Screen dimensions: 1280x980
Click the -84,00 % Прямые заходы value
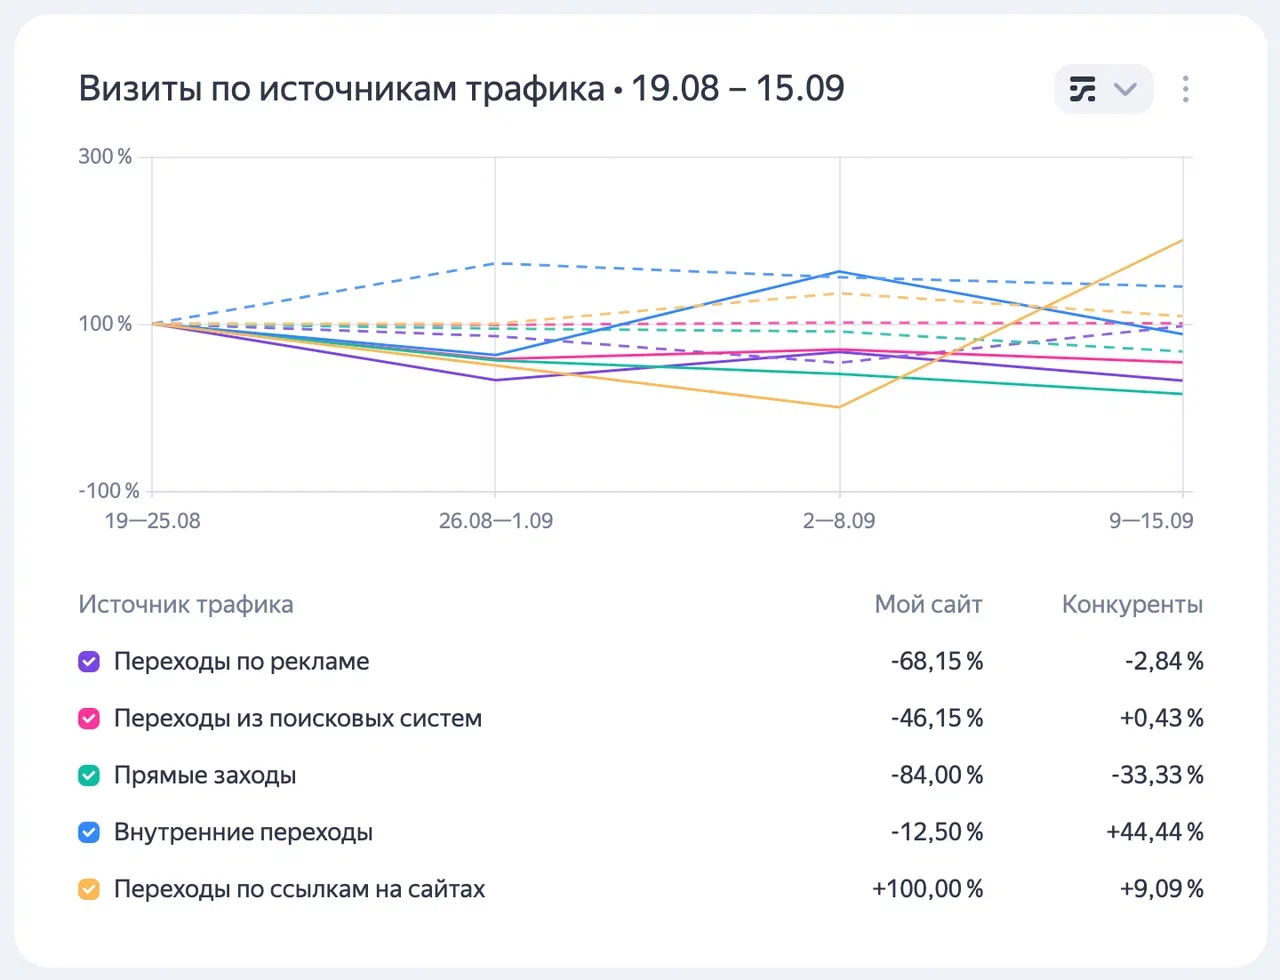(x=936, y=776)
